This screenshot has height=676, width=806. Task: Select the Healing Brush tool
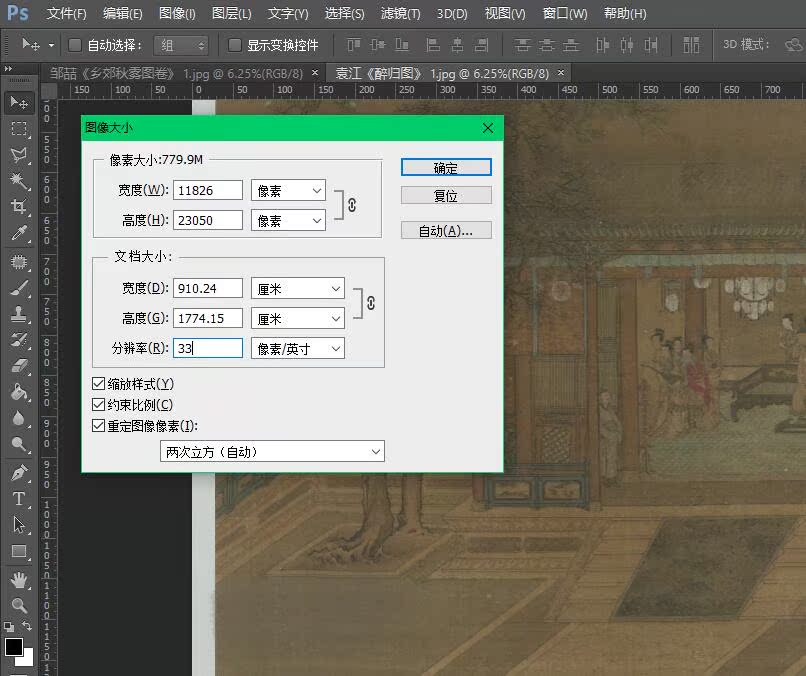pos(19,262)
